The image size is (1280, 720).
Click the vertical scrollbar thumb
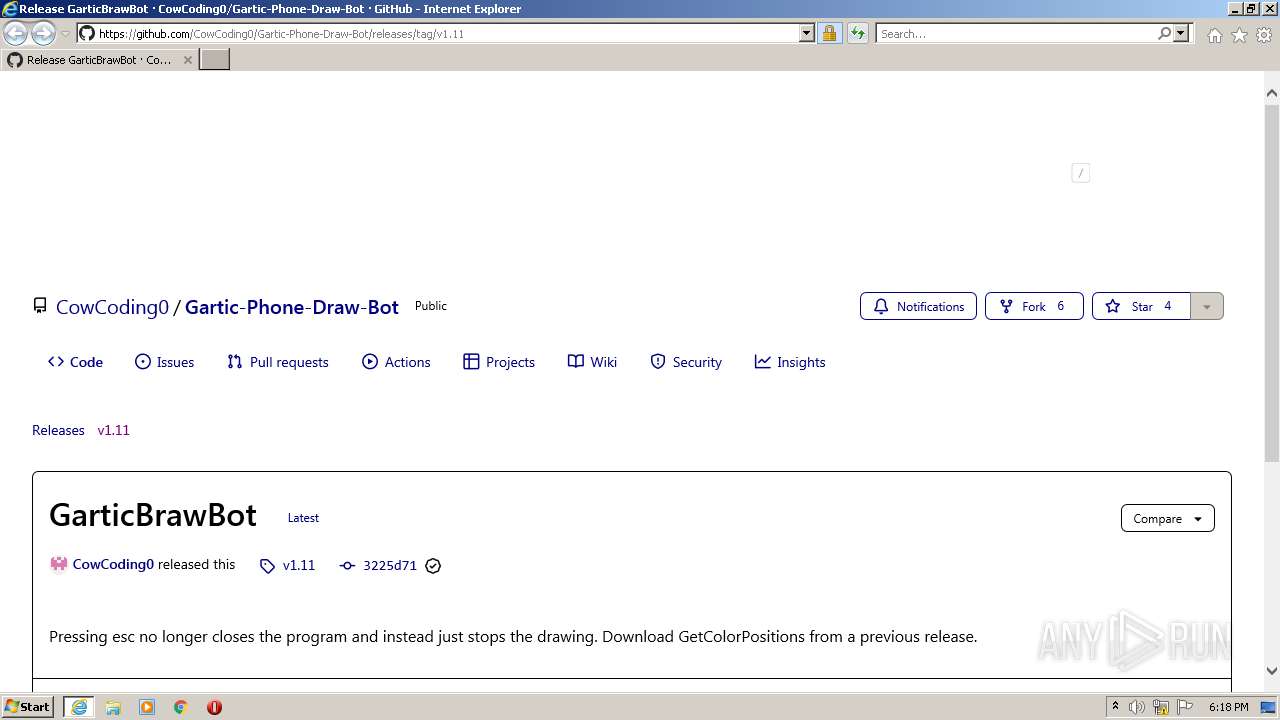(1272, 281)
